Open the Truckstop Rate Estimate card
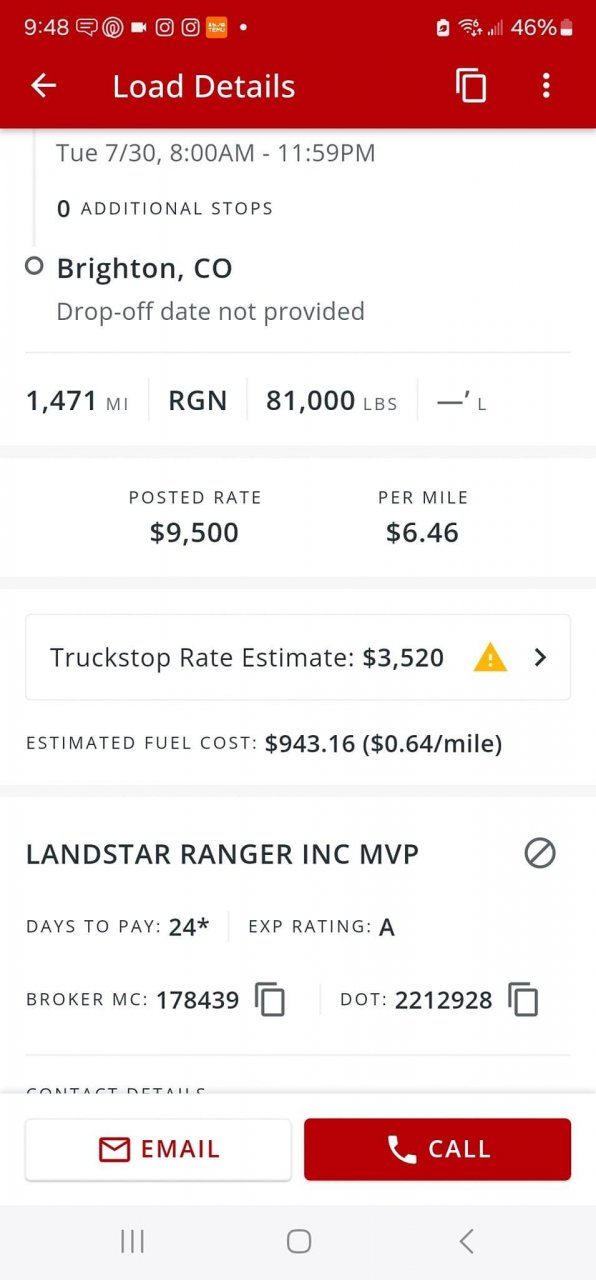Image resolution: width=596 pixels, height=1280 pixels. 298,657
